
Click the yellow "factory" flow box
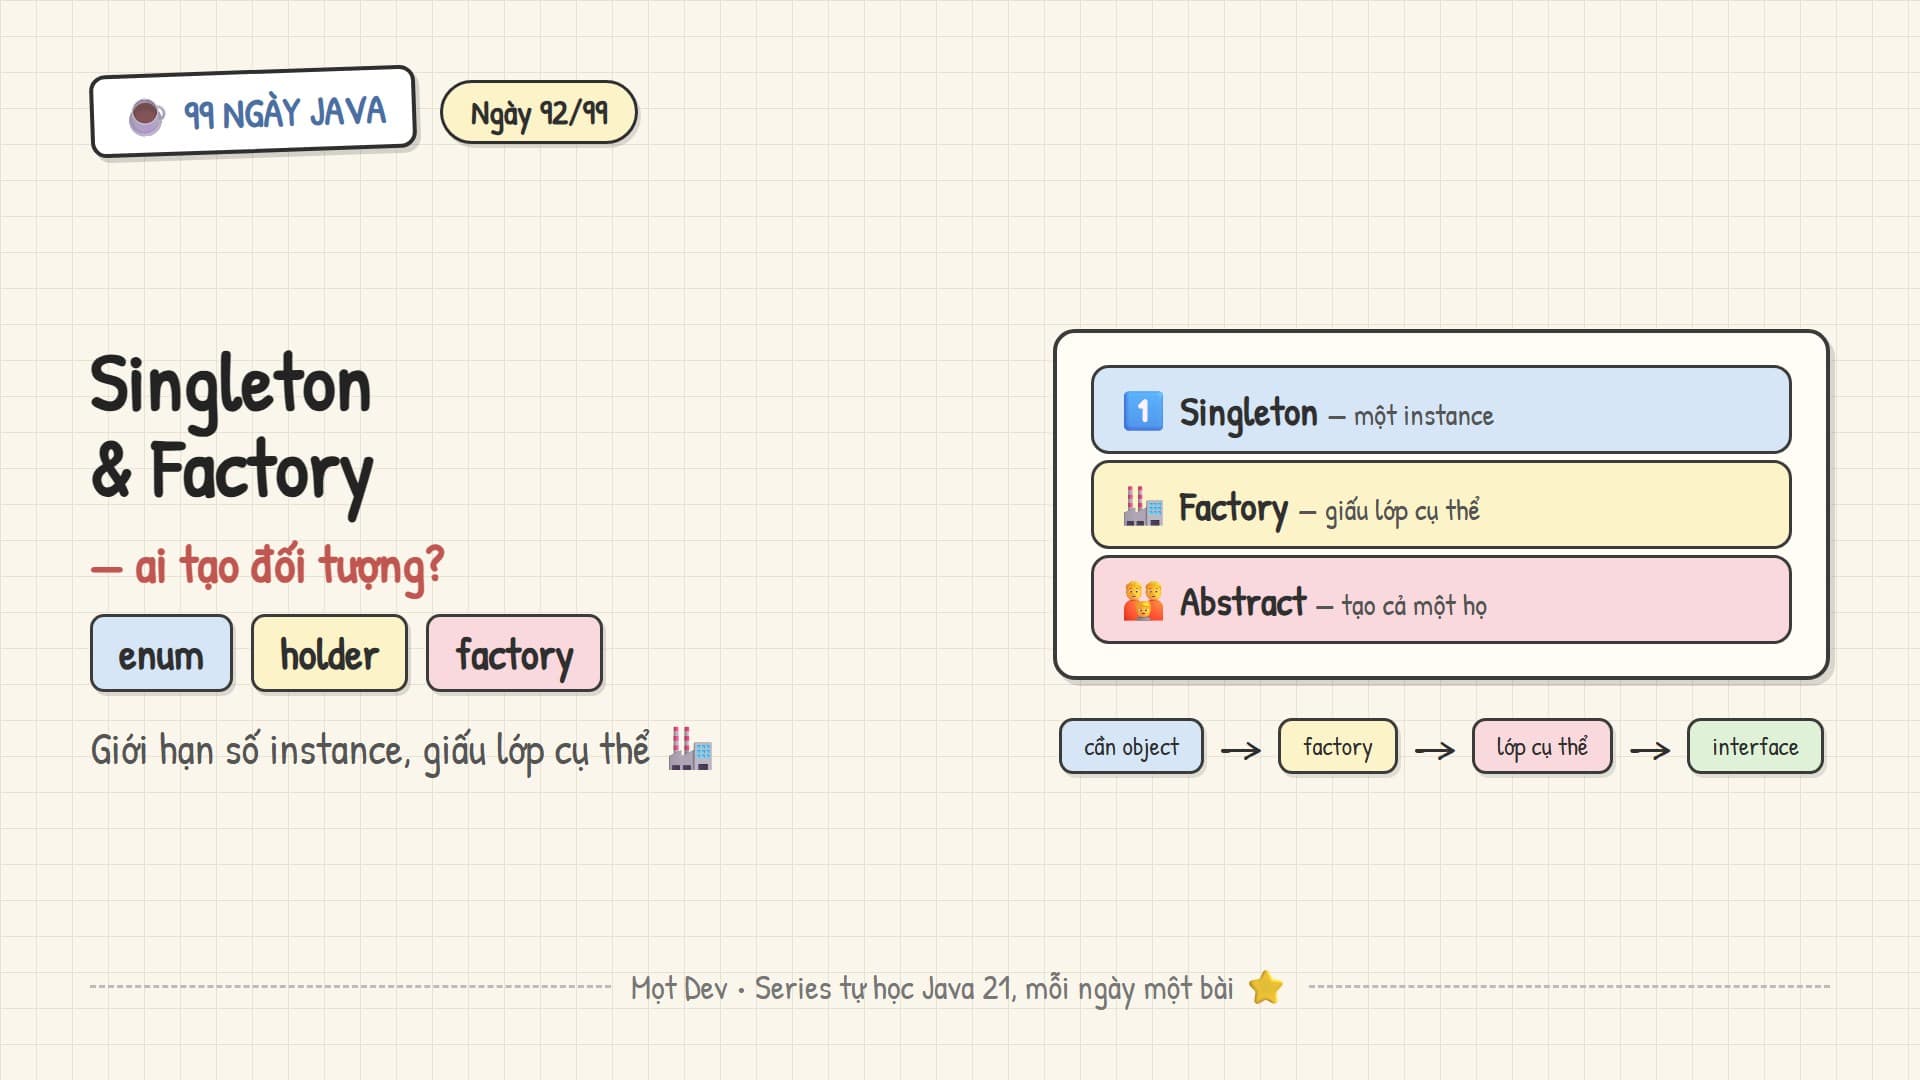pyautogui.click(x=1337, y=747)
